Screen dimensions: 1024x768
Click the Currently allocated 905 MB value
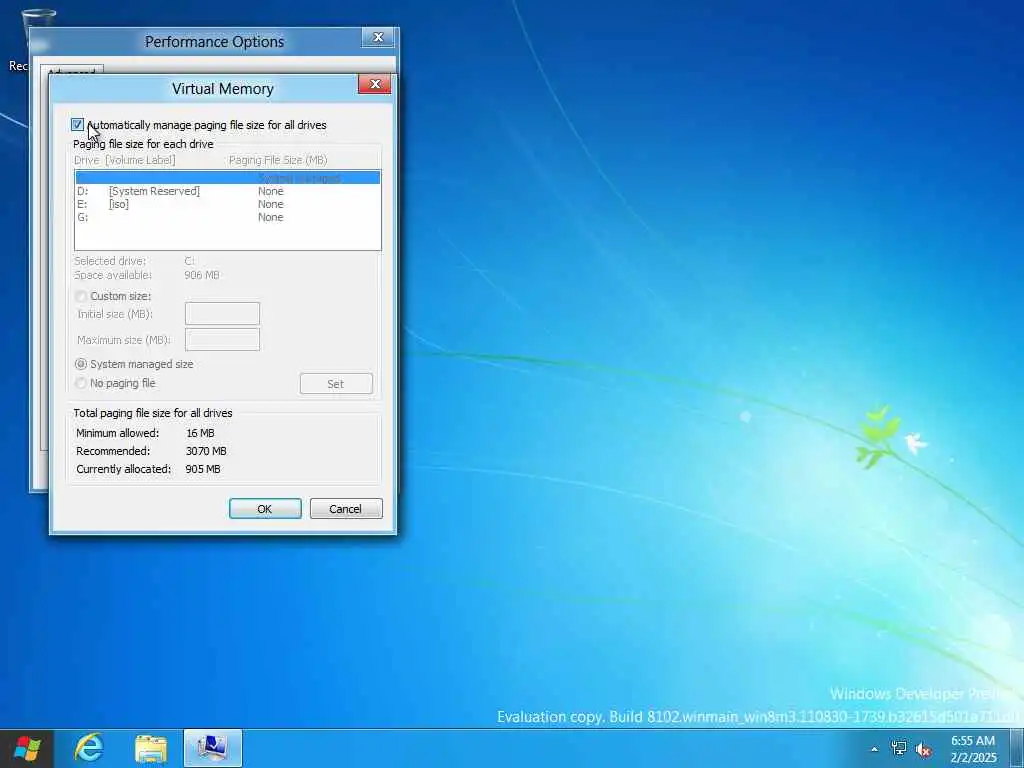[x=203, y=470]
